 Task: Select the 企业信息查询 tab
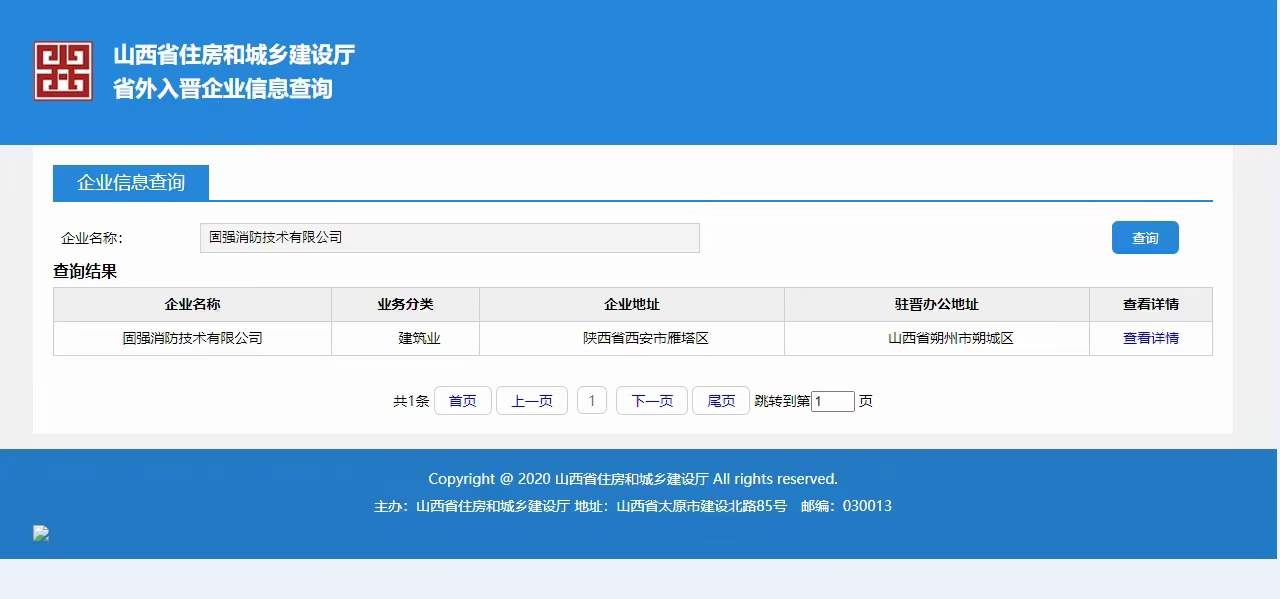131,183
